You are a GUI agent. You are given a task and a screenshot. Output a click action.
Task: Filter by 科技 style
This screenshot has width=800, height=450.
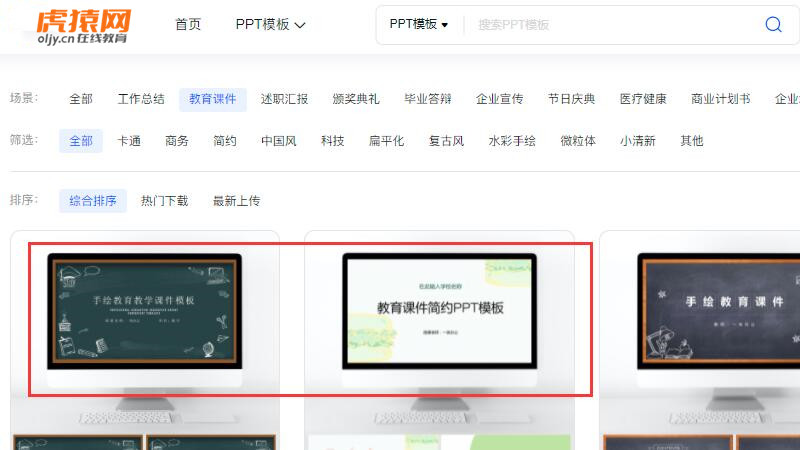pos(333,141)
